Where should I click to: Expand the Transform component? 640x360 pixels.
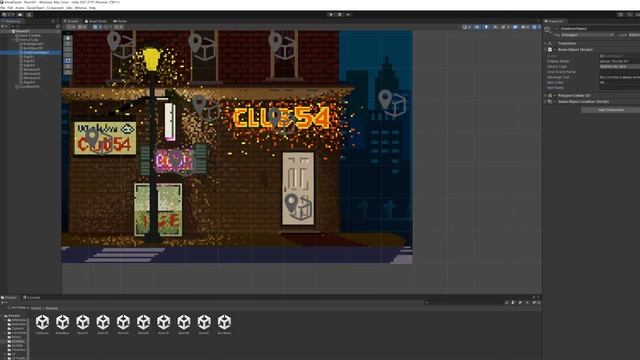point(546,43)
